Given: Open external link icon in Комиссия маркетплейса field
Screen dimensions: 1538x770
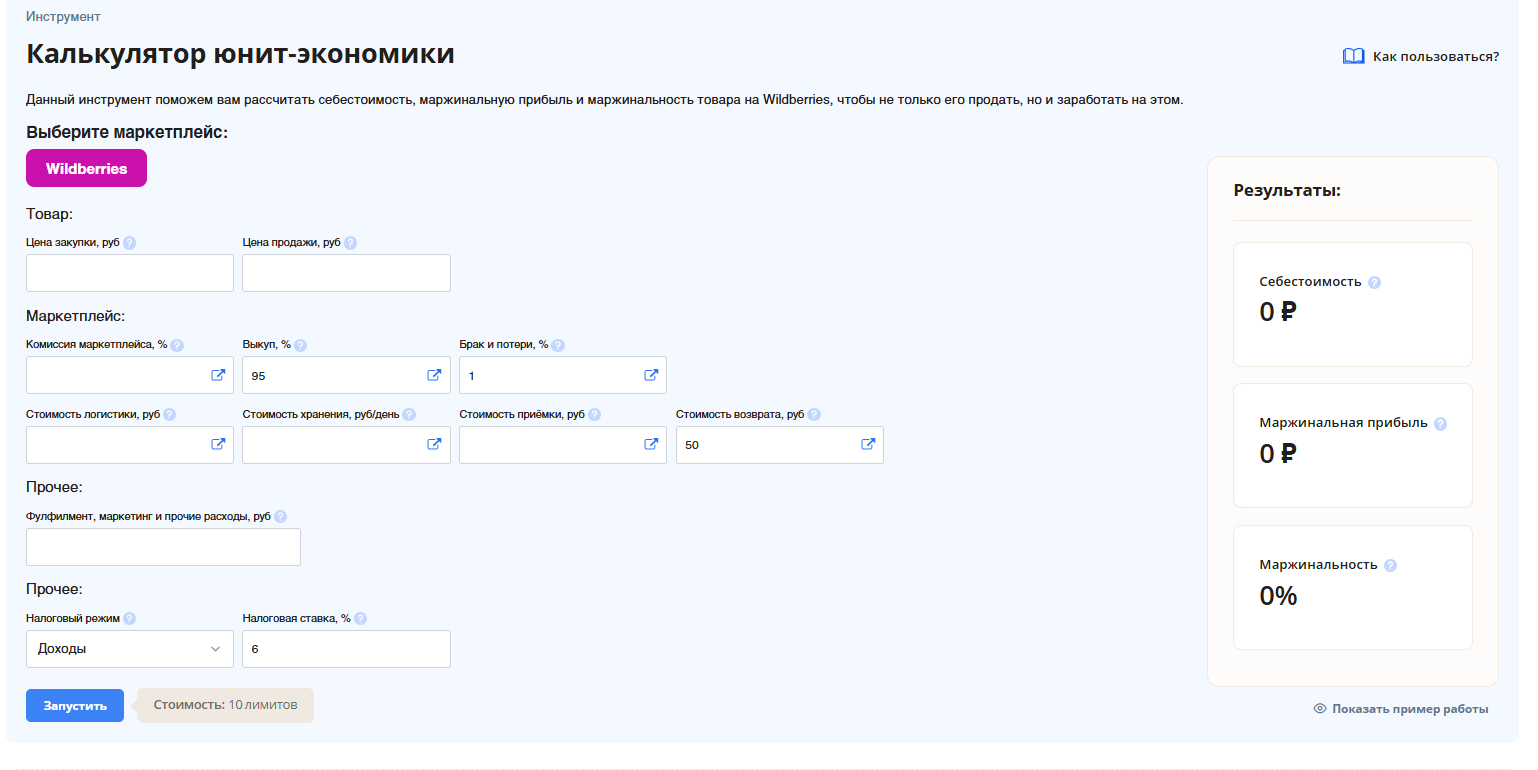Looking at the screenshot, I should click(218, 375).
